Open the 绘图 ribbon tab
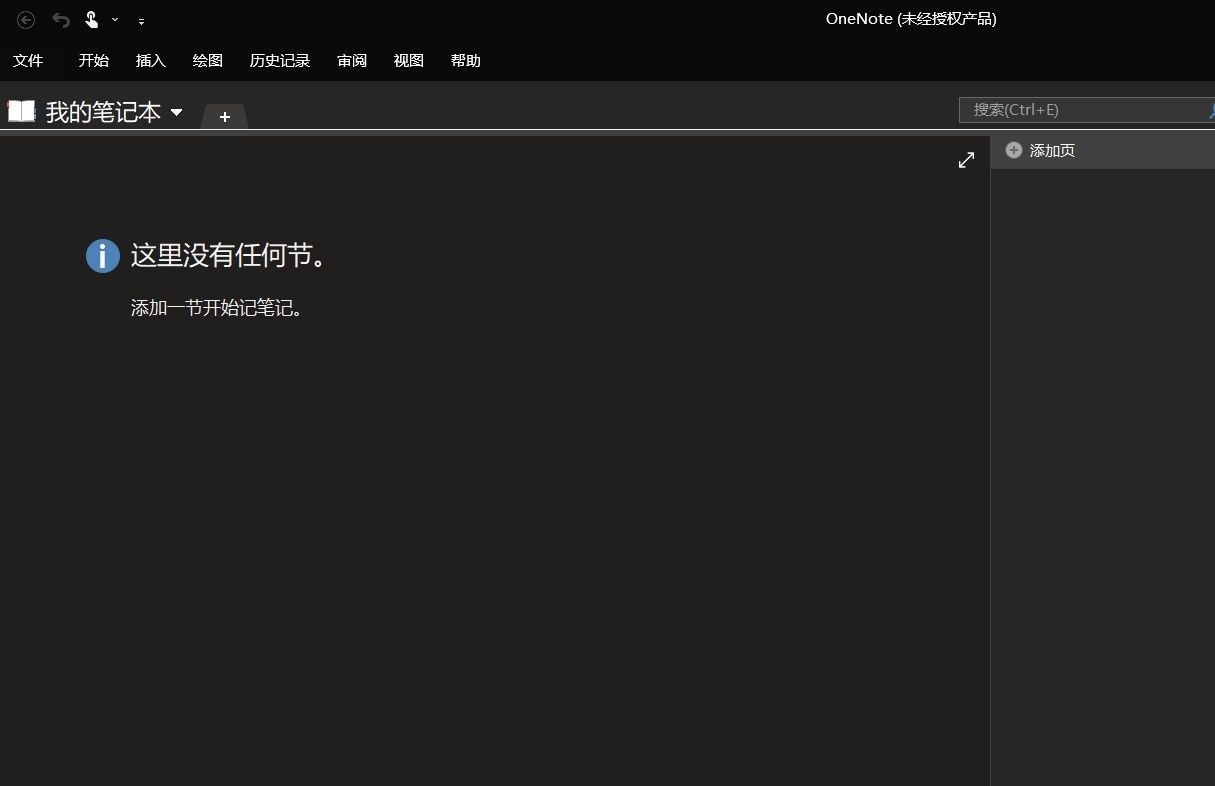 pos(208,61)
